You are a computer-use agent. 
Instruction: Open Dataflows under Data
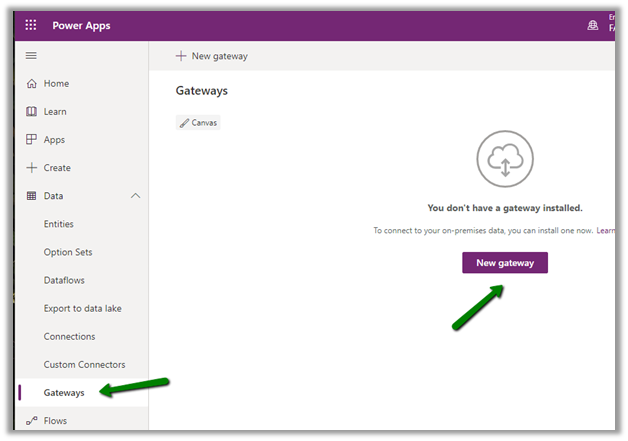[64, 280]
